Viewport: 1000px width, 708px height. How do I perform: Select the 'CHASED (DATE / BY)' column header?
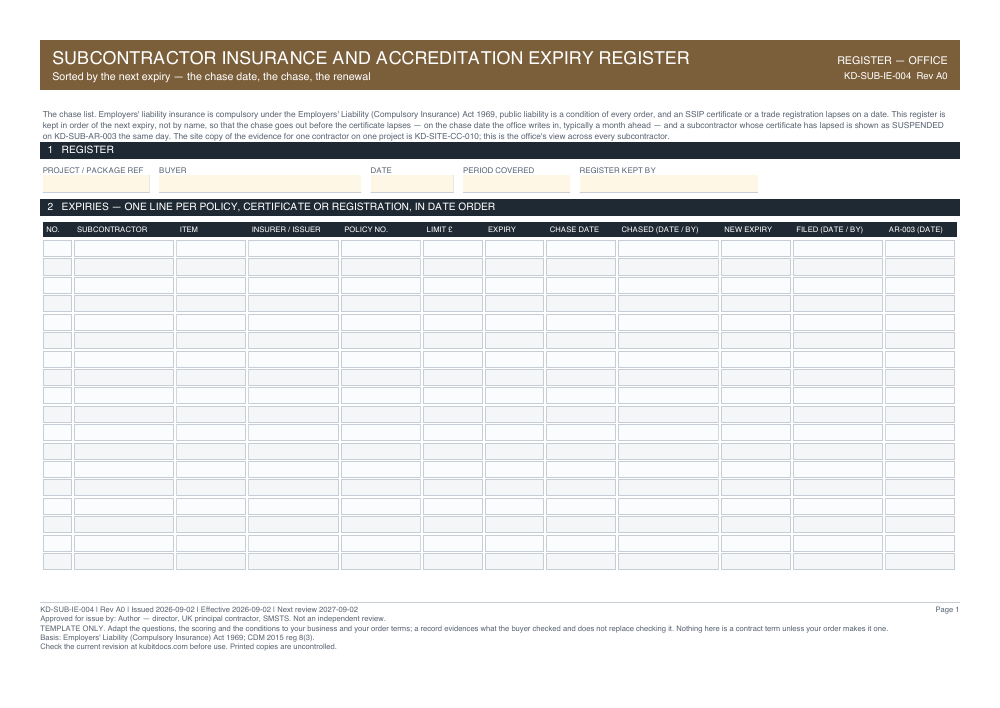pyautogui.click(x=659, y=230)
